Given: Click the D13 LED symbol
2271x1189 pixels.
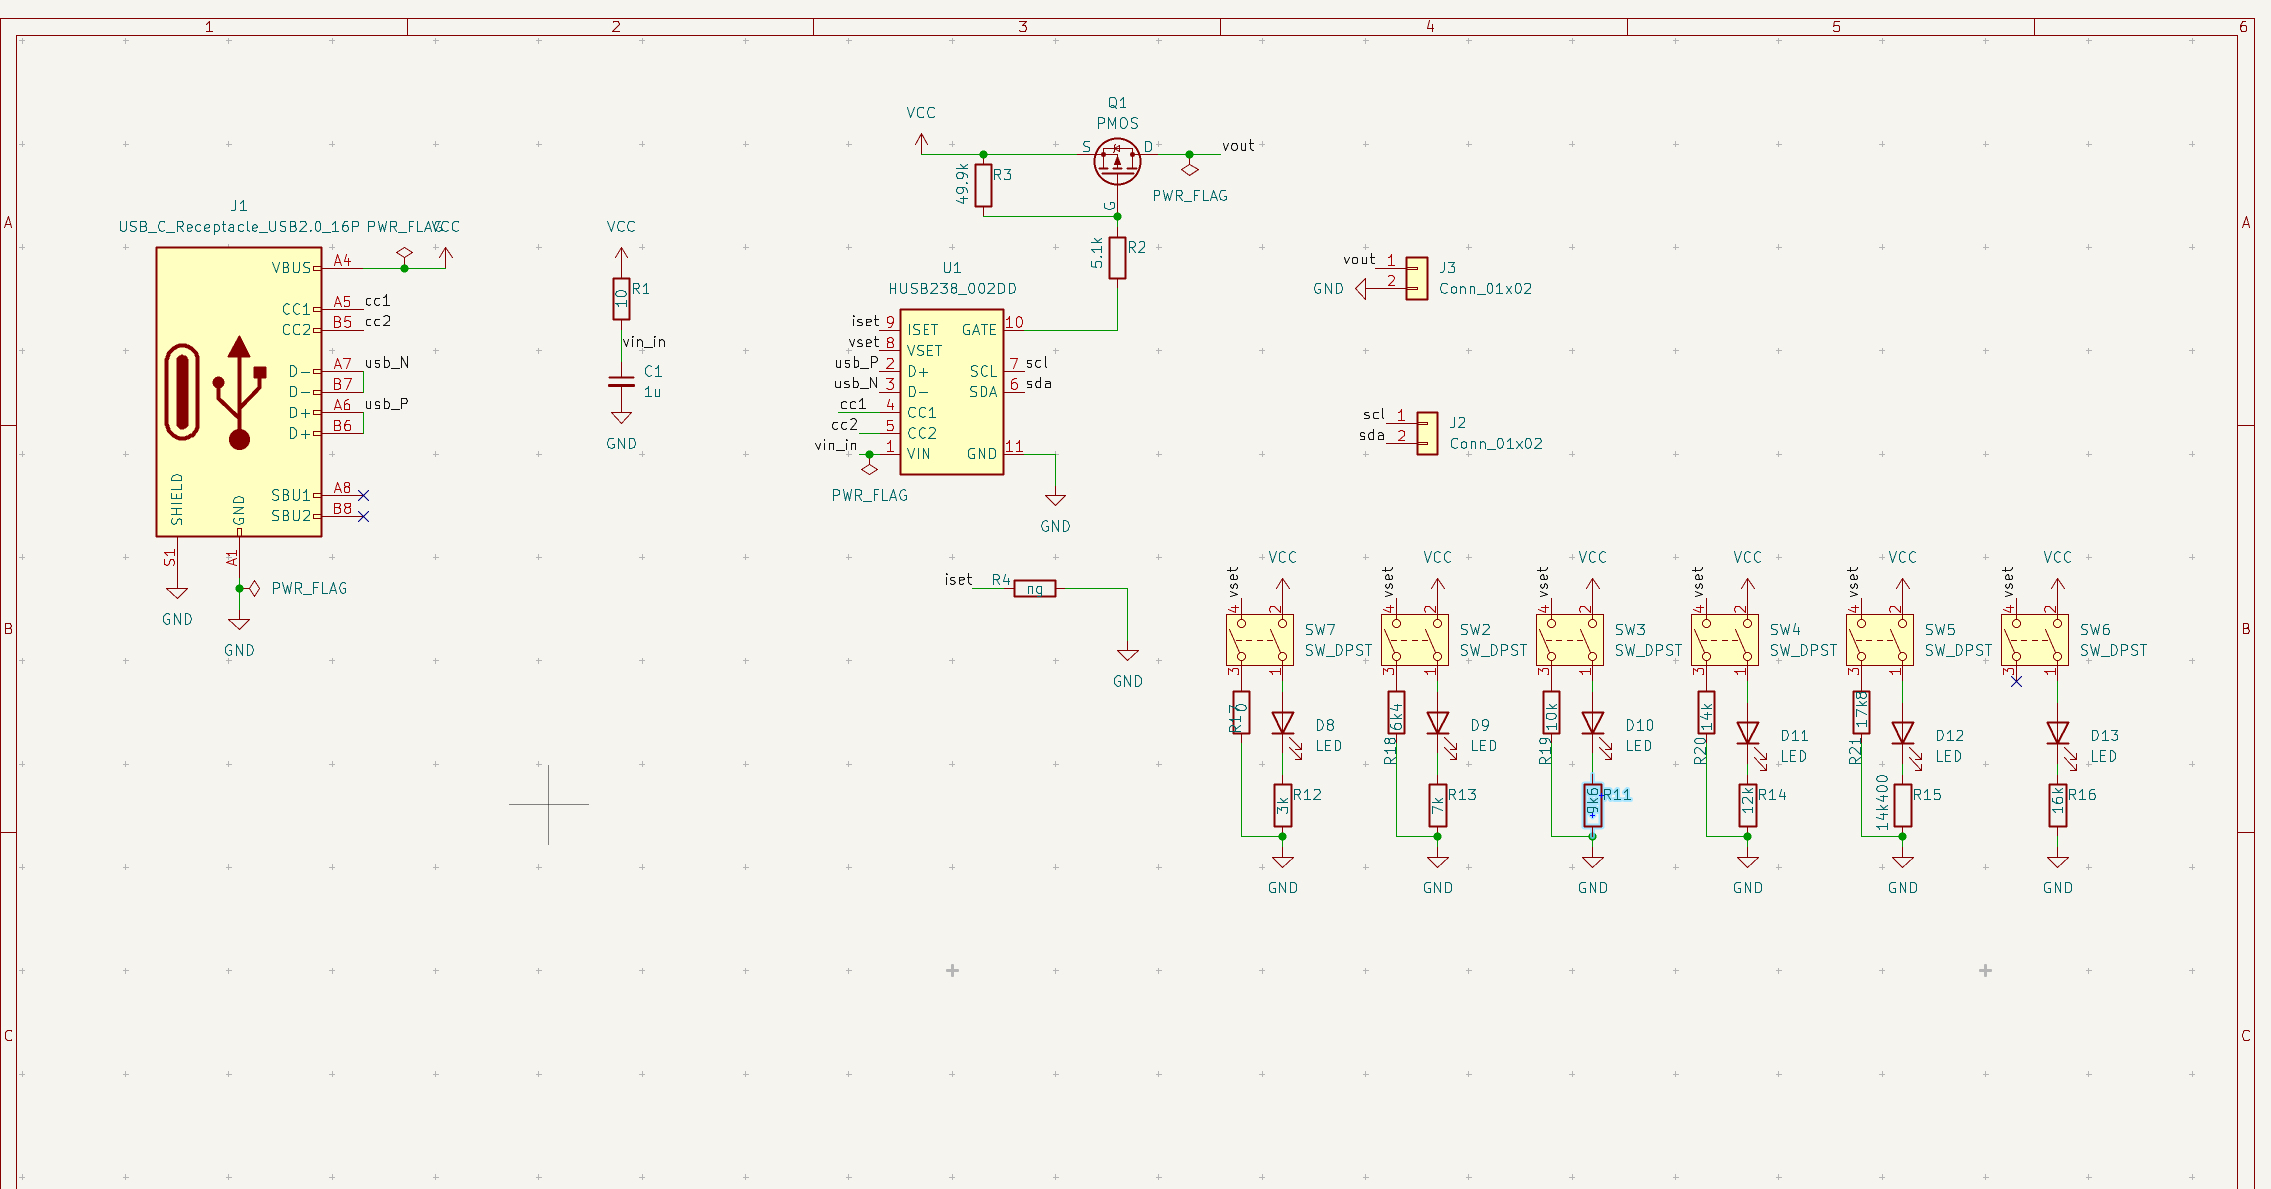Looking at the screenshot, I should (x=2057, y=734).
